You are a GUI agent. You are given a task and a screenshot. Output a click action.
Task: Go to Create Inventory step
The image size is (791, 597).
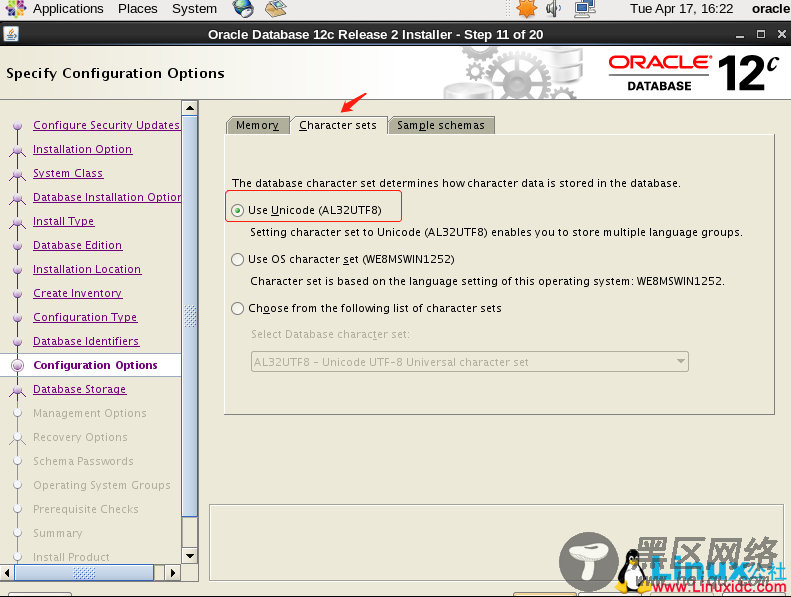tap(78, 293)
